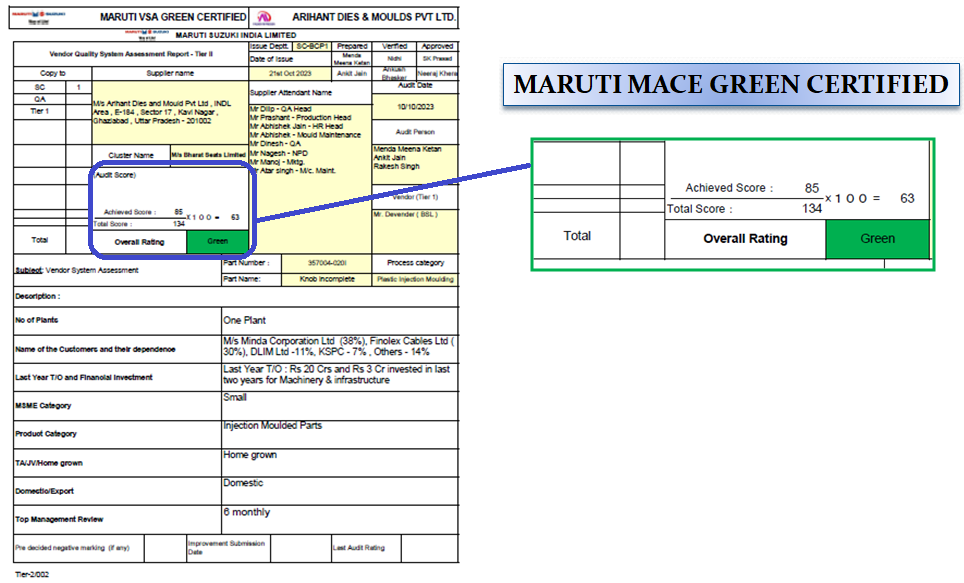
Task: Select 'Plastic Injection Moulding' process value
Action: tap(415, 279)
